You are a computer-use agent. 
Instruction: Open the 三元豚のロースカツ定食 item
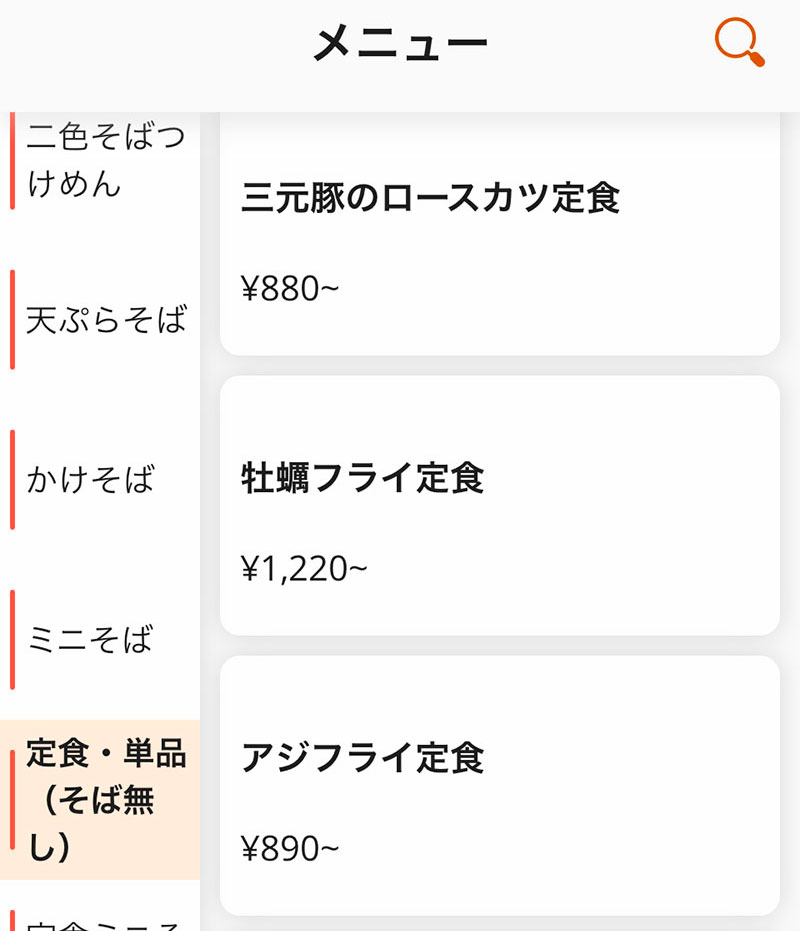431,198
